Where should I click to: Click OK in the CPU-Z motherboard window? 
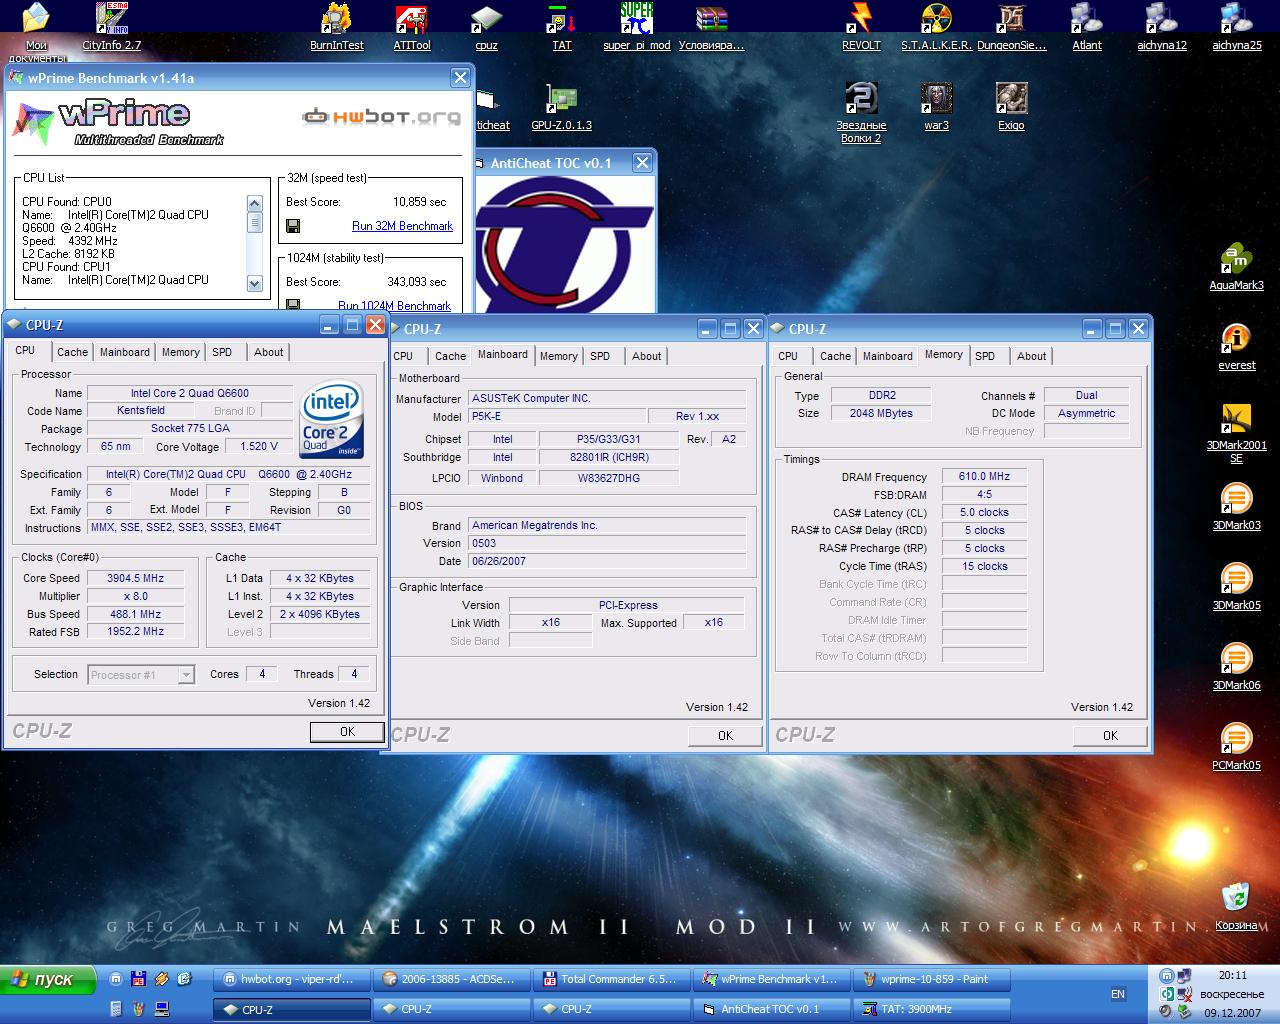pyautogui.click(x=725, y=735)
